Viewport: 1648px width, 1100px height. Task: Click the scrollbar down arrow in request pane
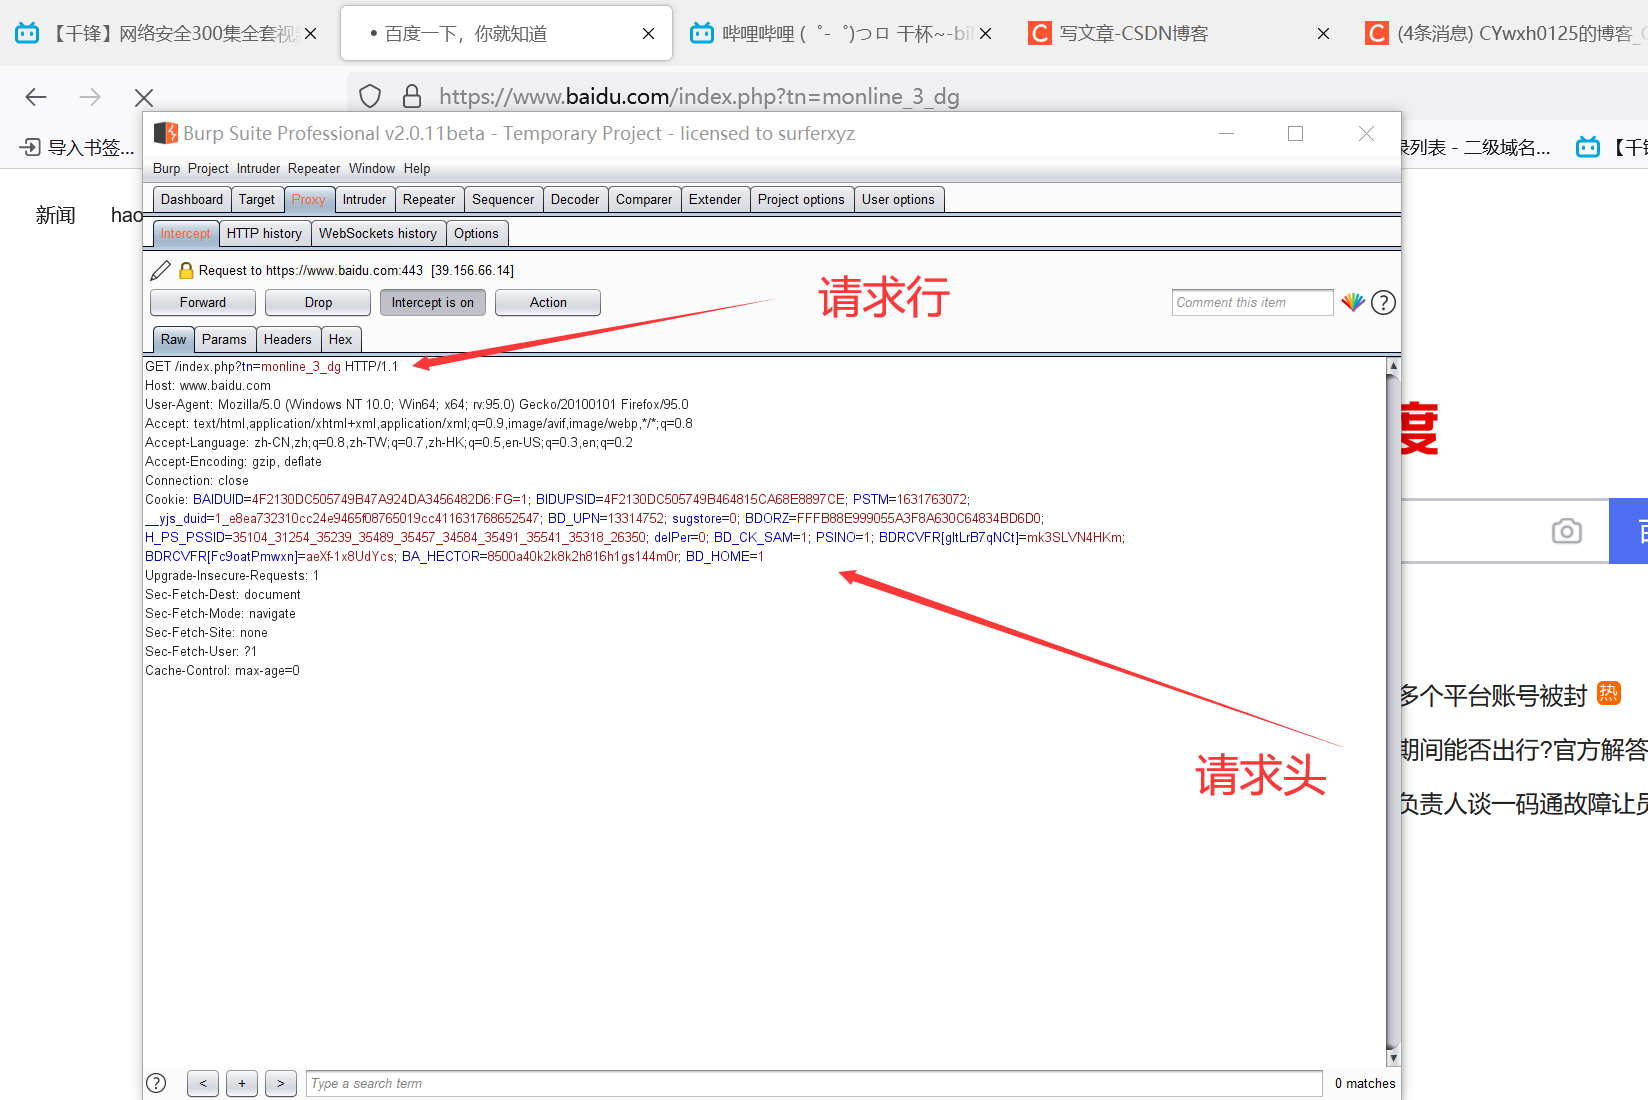[x=1393, y=1058]
